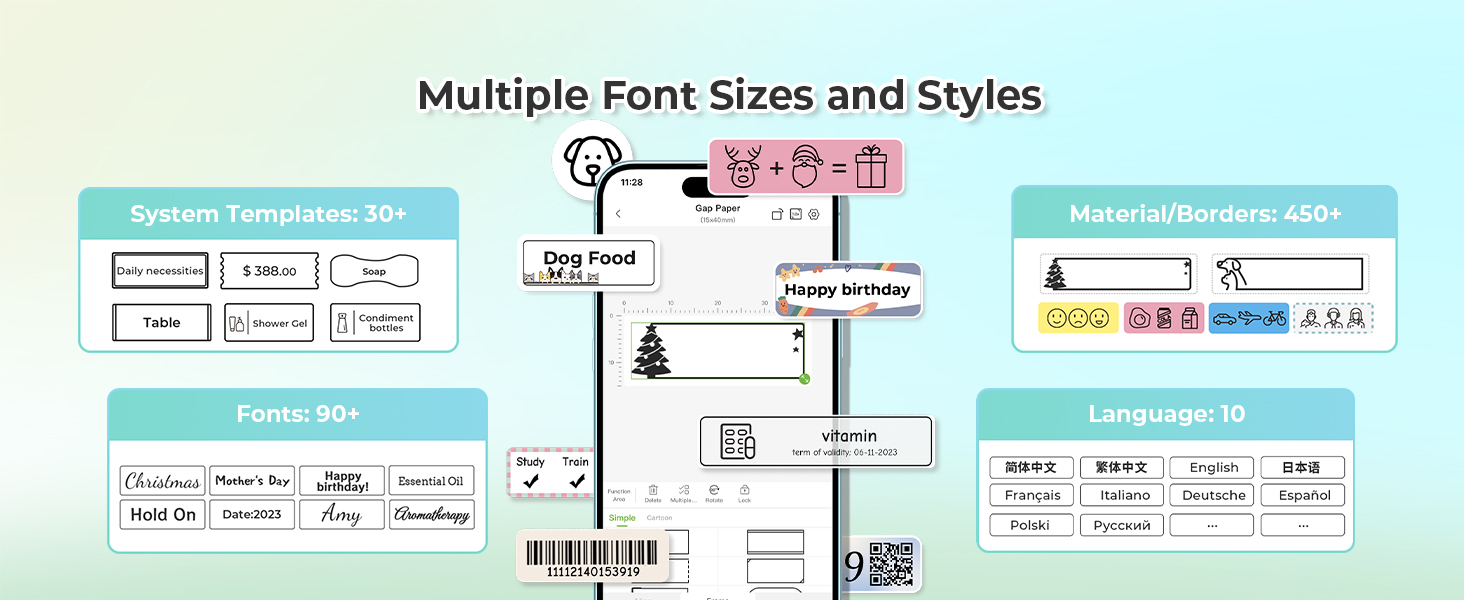Toggle the Lock icon in the phone toolbar
The image size is (1464, 600).
(x=745, y=490)
